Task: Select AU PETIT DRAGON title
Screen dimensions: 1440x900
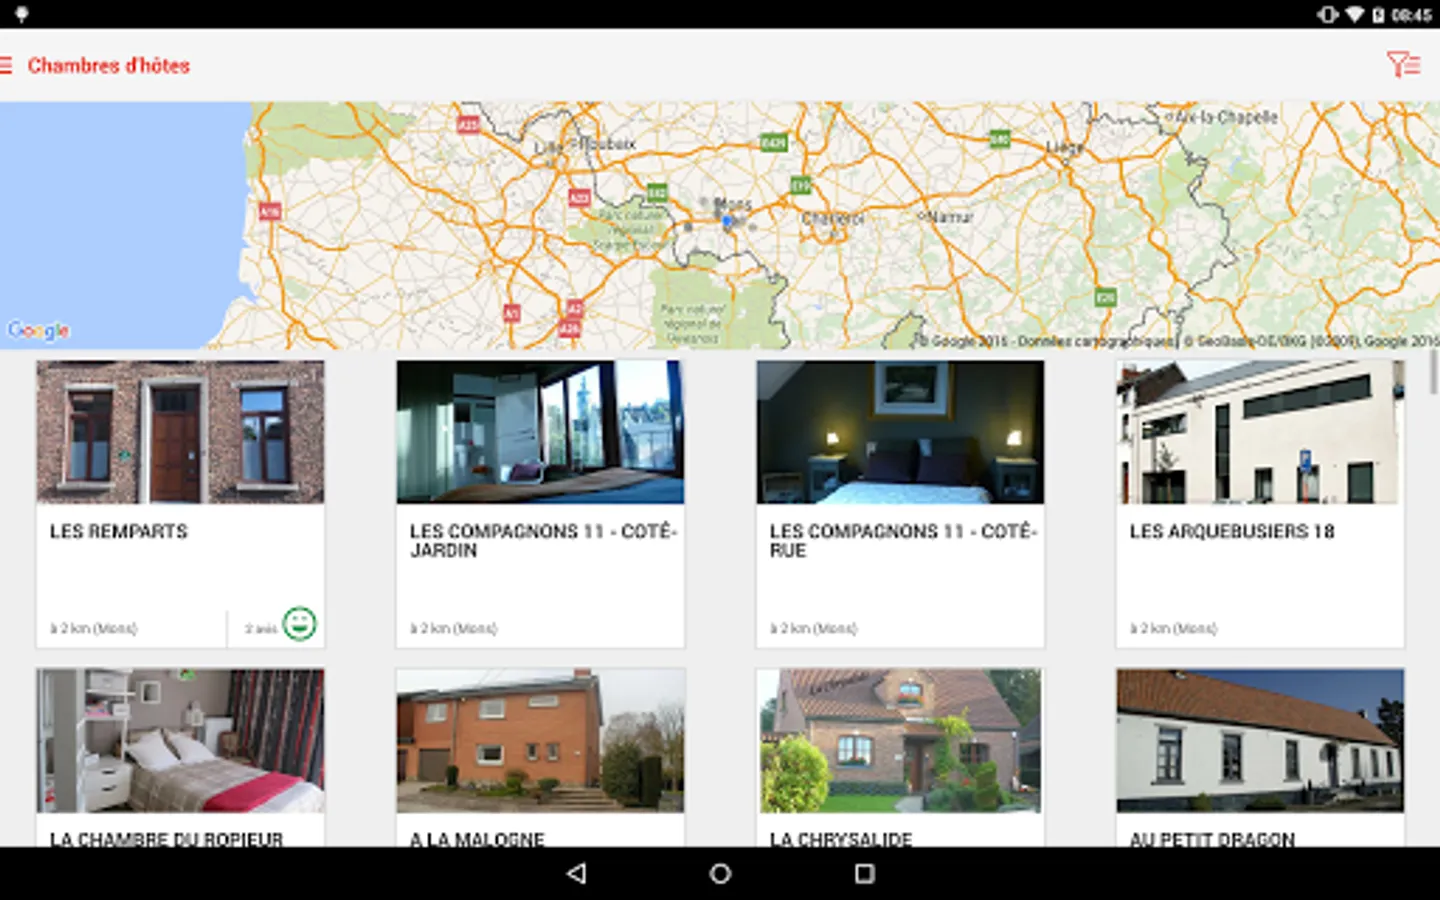Action: (1212, 839)
